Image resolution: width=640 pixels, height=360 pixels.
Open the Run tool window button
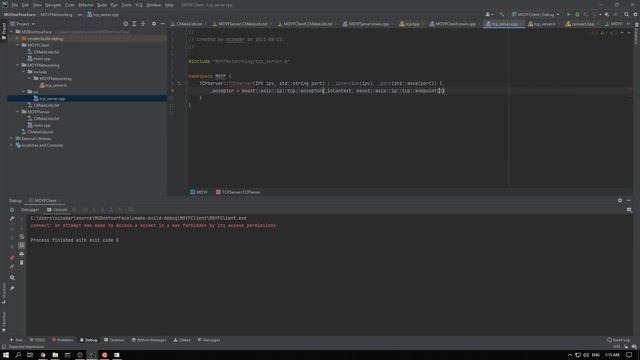16,340
